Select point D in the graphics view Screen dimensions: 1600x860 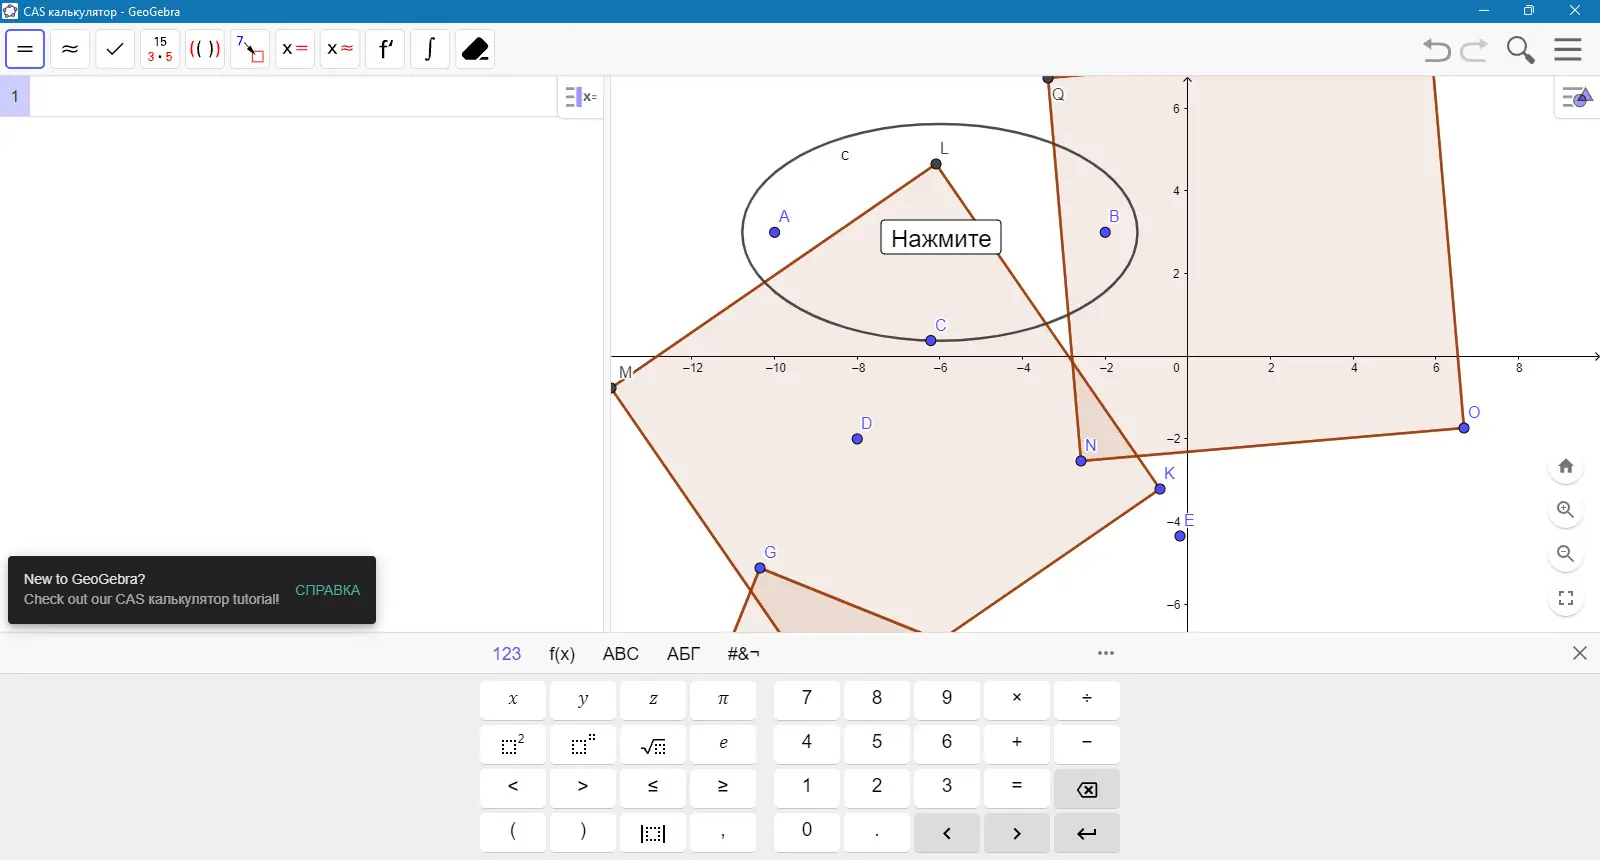tap(857, 439)
